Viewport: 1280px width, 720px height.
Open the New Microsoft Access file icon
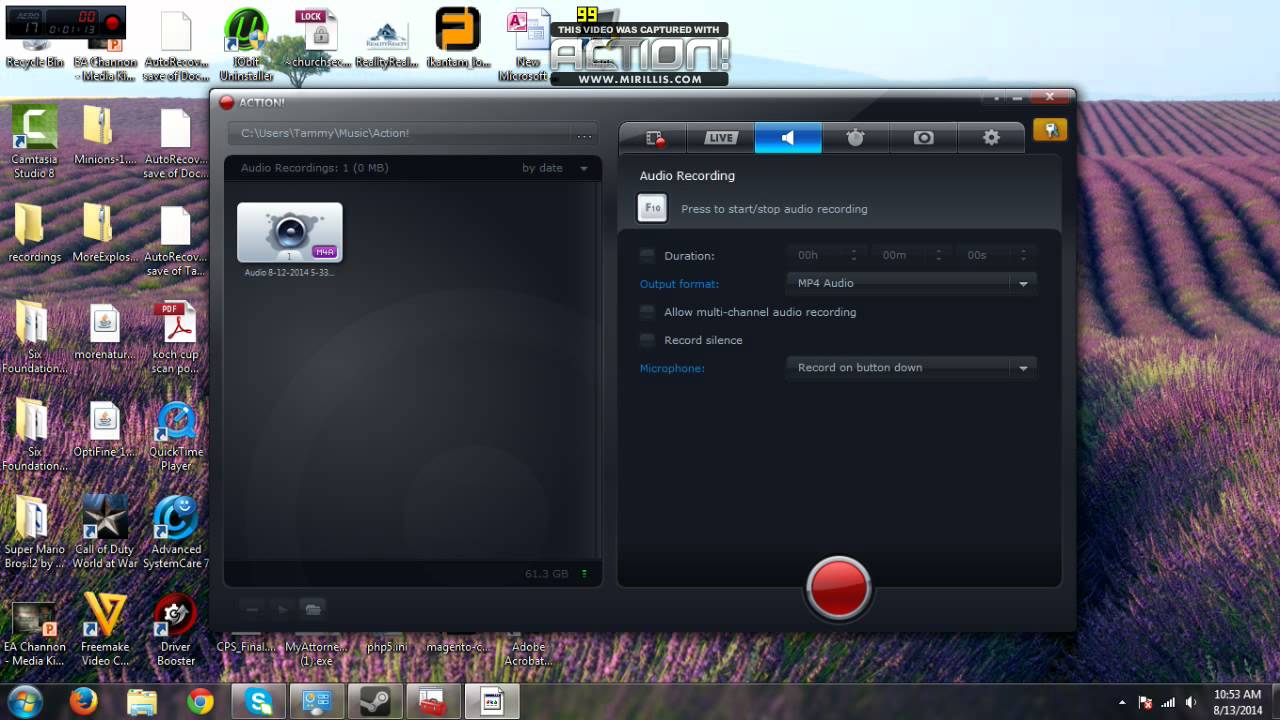527,43
